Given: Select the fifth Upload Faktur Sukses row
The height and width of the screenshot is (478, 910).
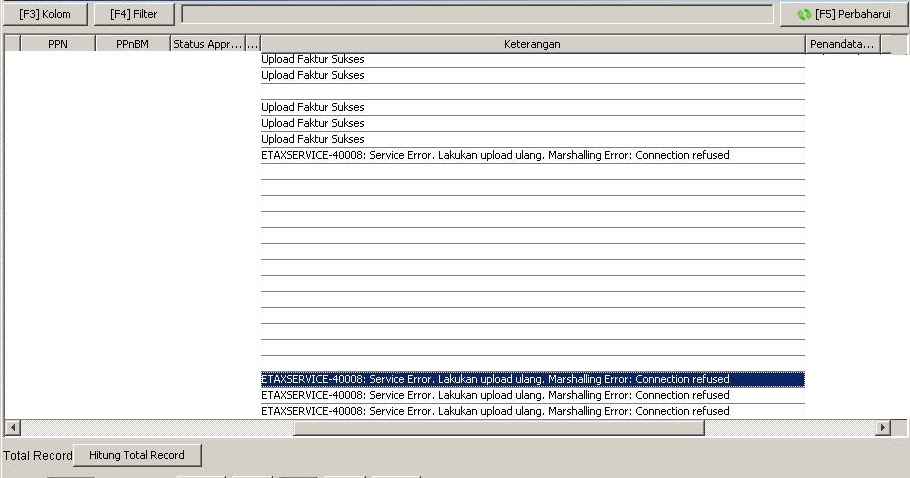Looking at the screenshot, I should point(532,139).
